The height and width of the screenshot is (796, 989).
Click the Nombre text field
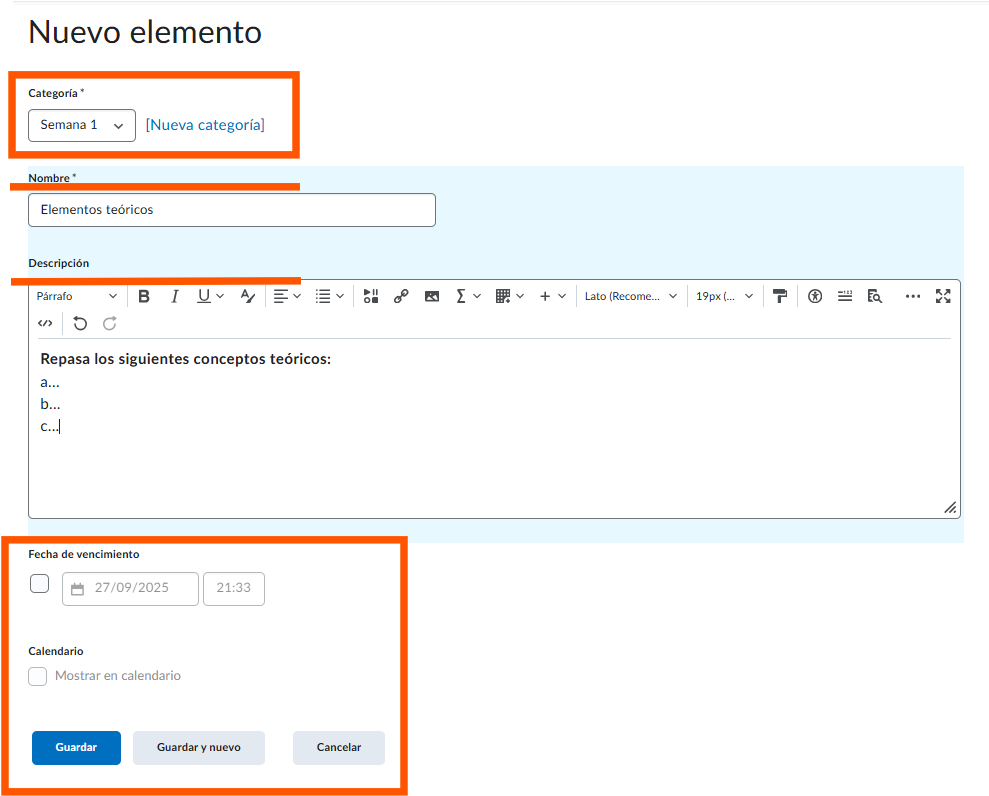[232, 210]
